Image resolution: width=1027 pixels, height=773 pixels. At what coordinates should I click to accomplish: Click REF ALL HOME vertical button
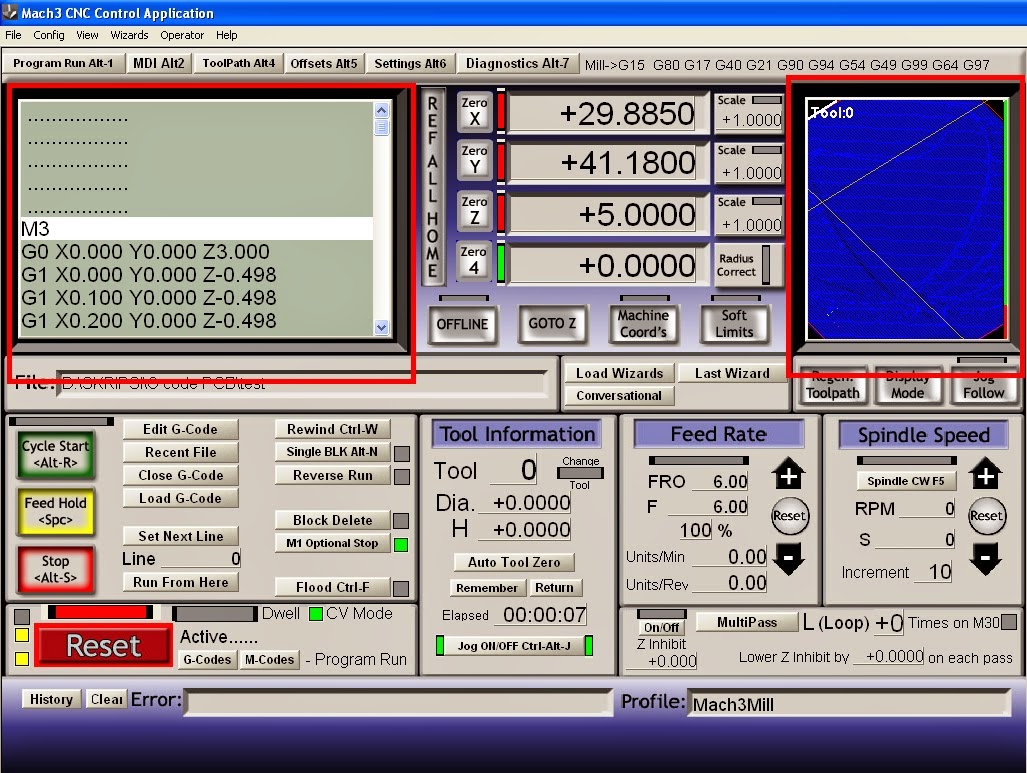point(432,187)
